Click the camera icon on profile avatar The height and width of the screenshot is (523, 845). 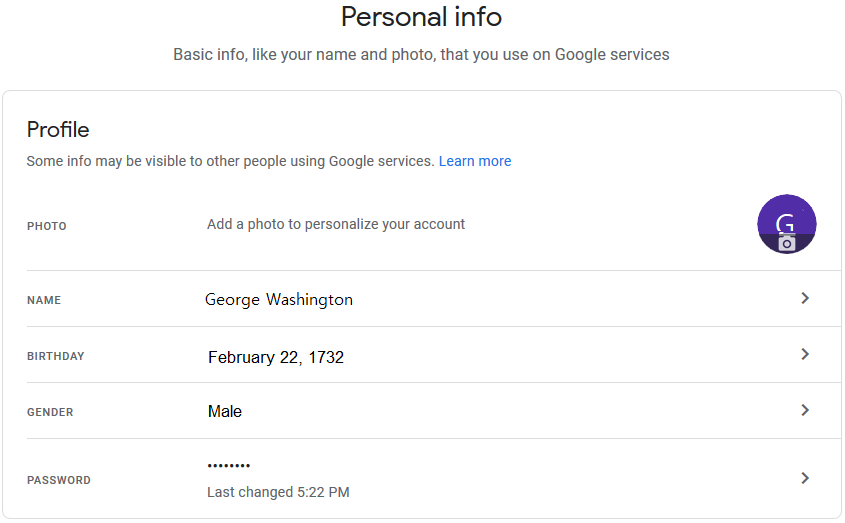coord(787,243)
